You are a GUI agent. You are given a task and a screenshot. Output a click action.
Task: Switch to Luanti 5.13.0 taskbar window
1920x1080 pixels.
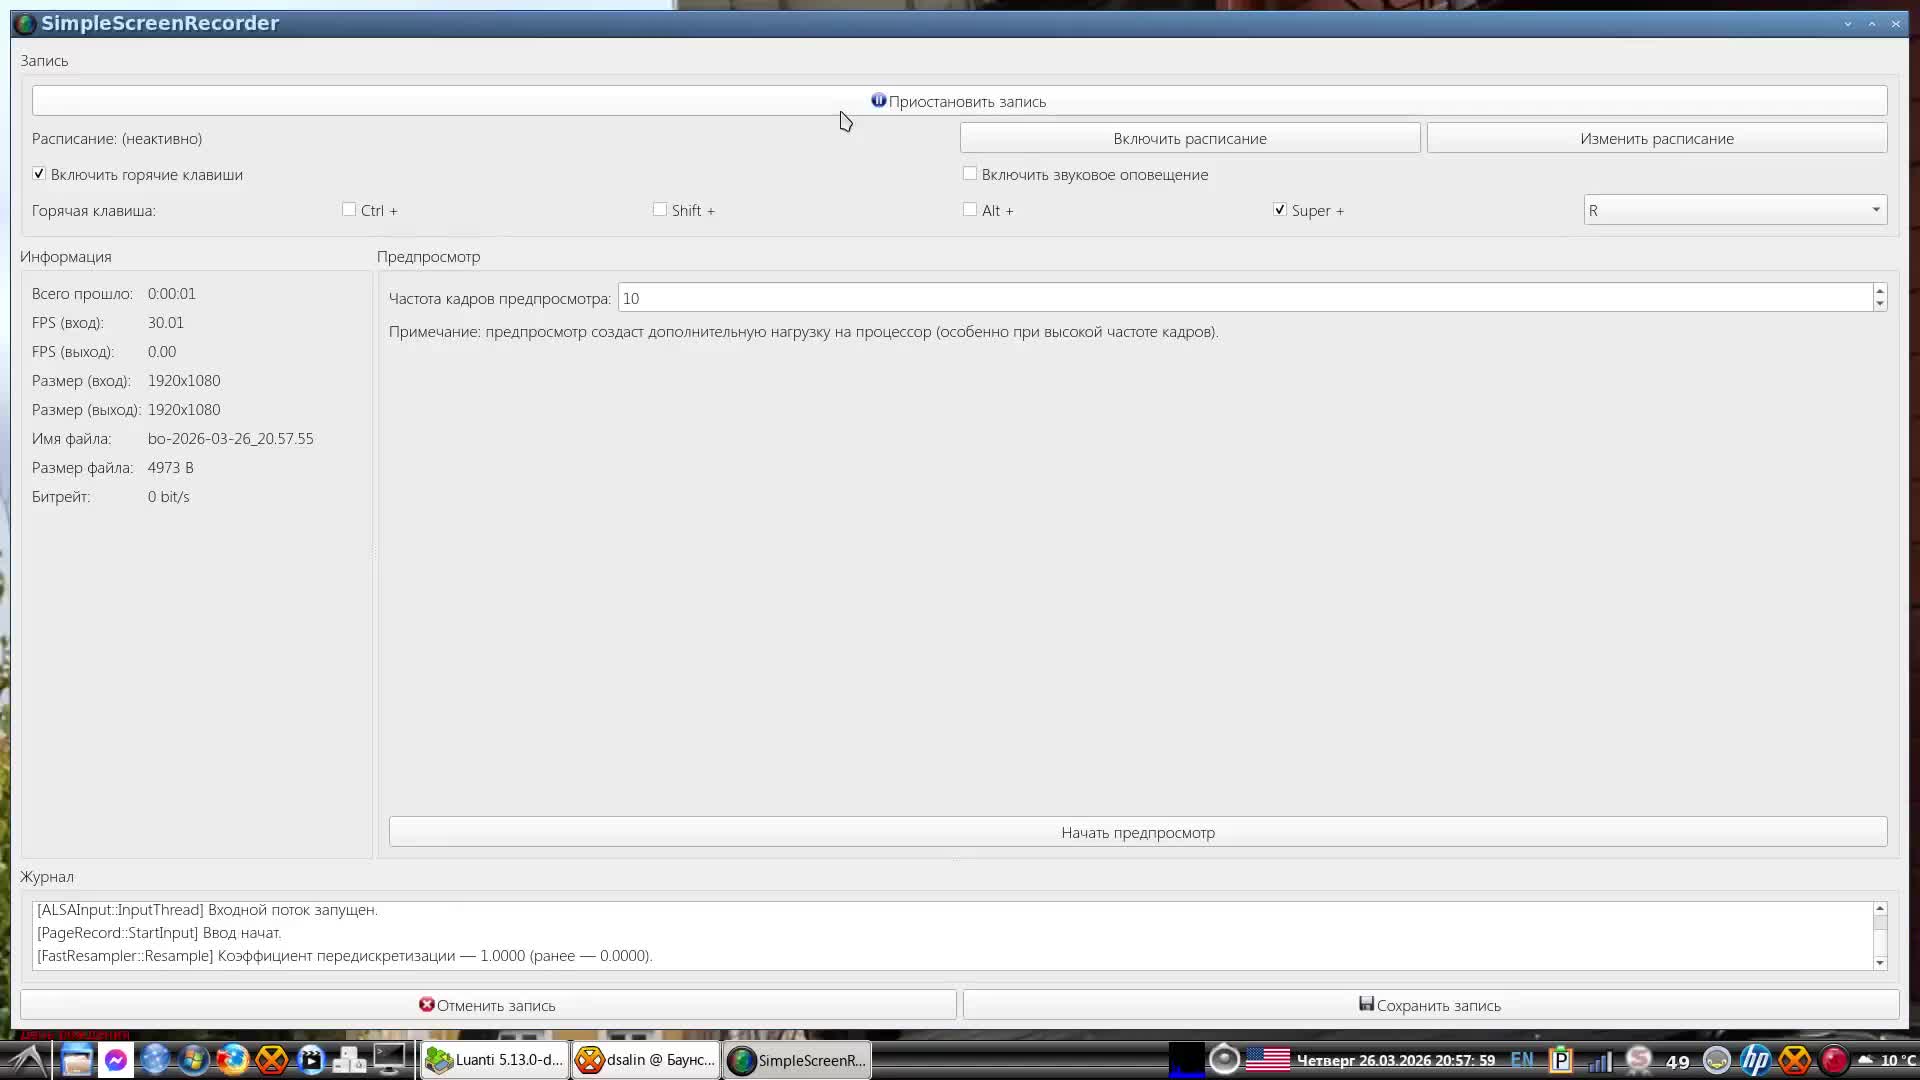point(495,1060)
